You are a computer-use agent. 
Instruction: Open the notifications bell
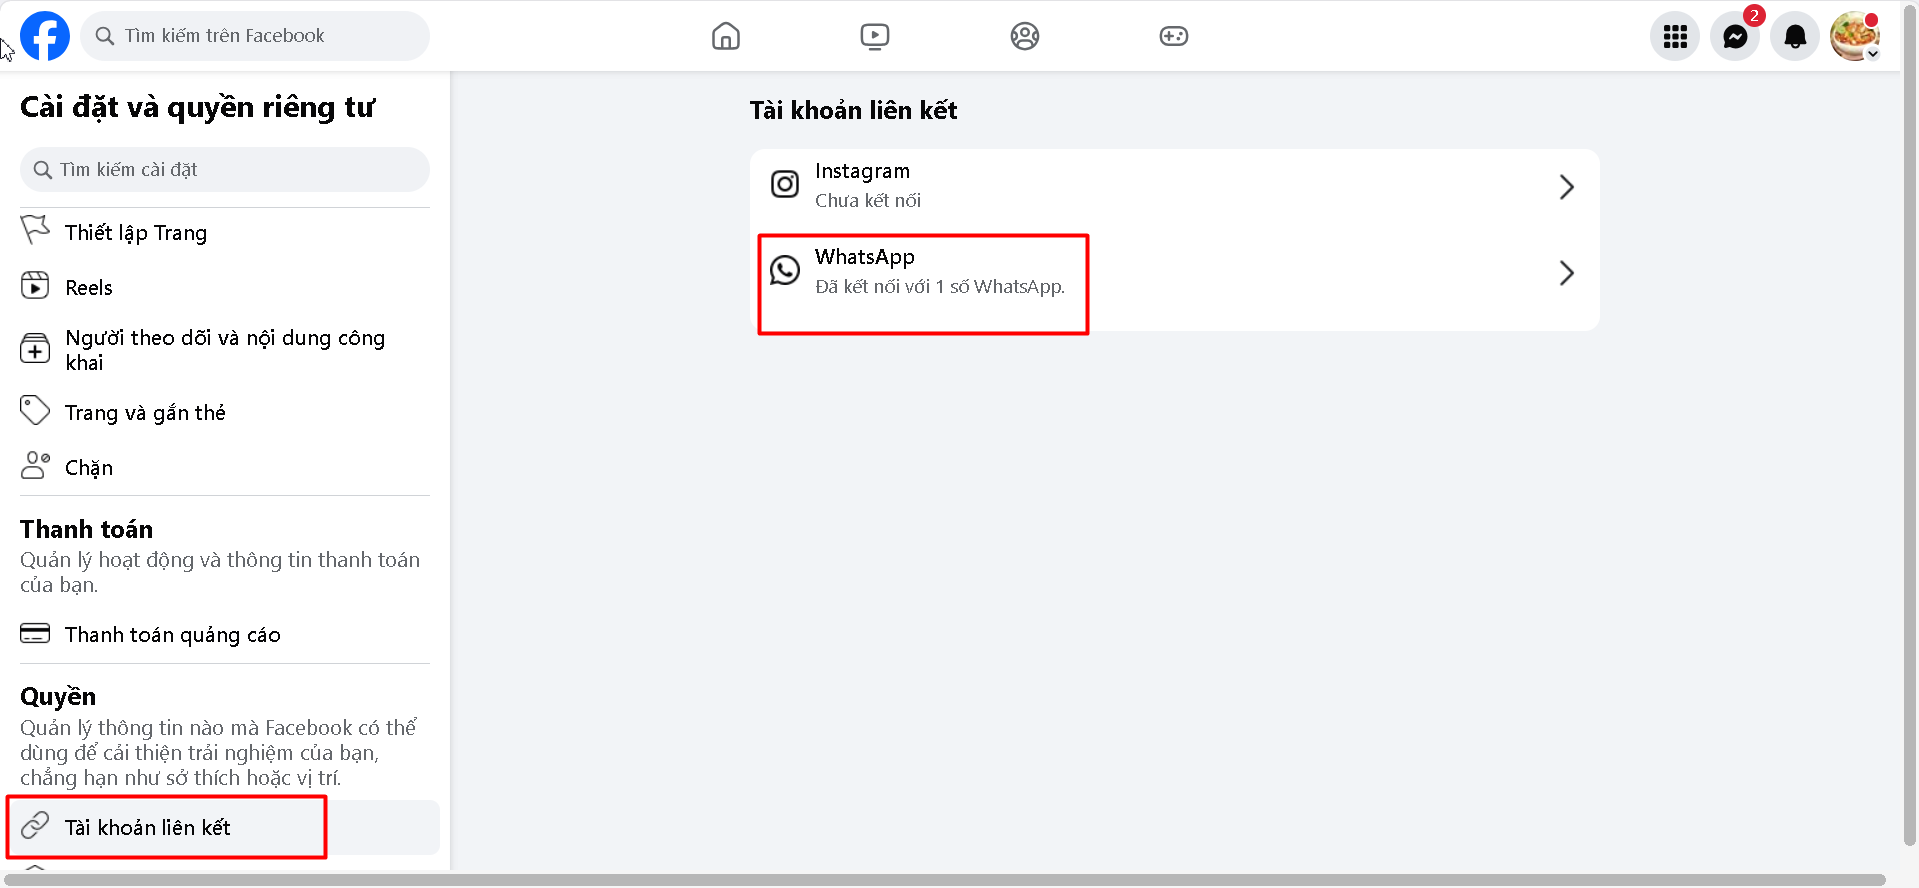(x=1795, y=36)
